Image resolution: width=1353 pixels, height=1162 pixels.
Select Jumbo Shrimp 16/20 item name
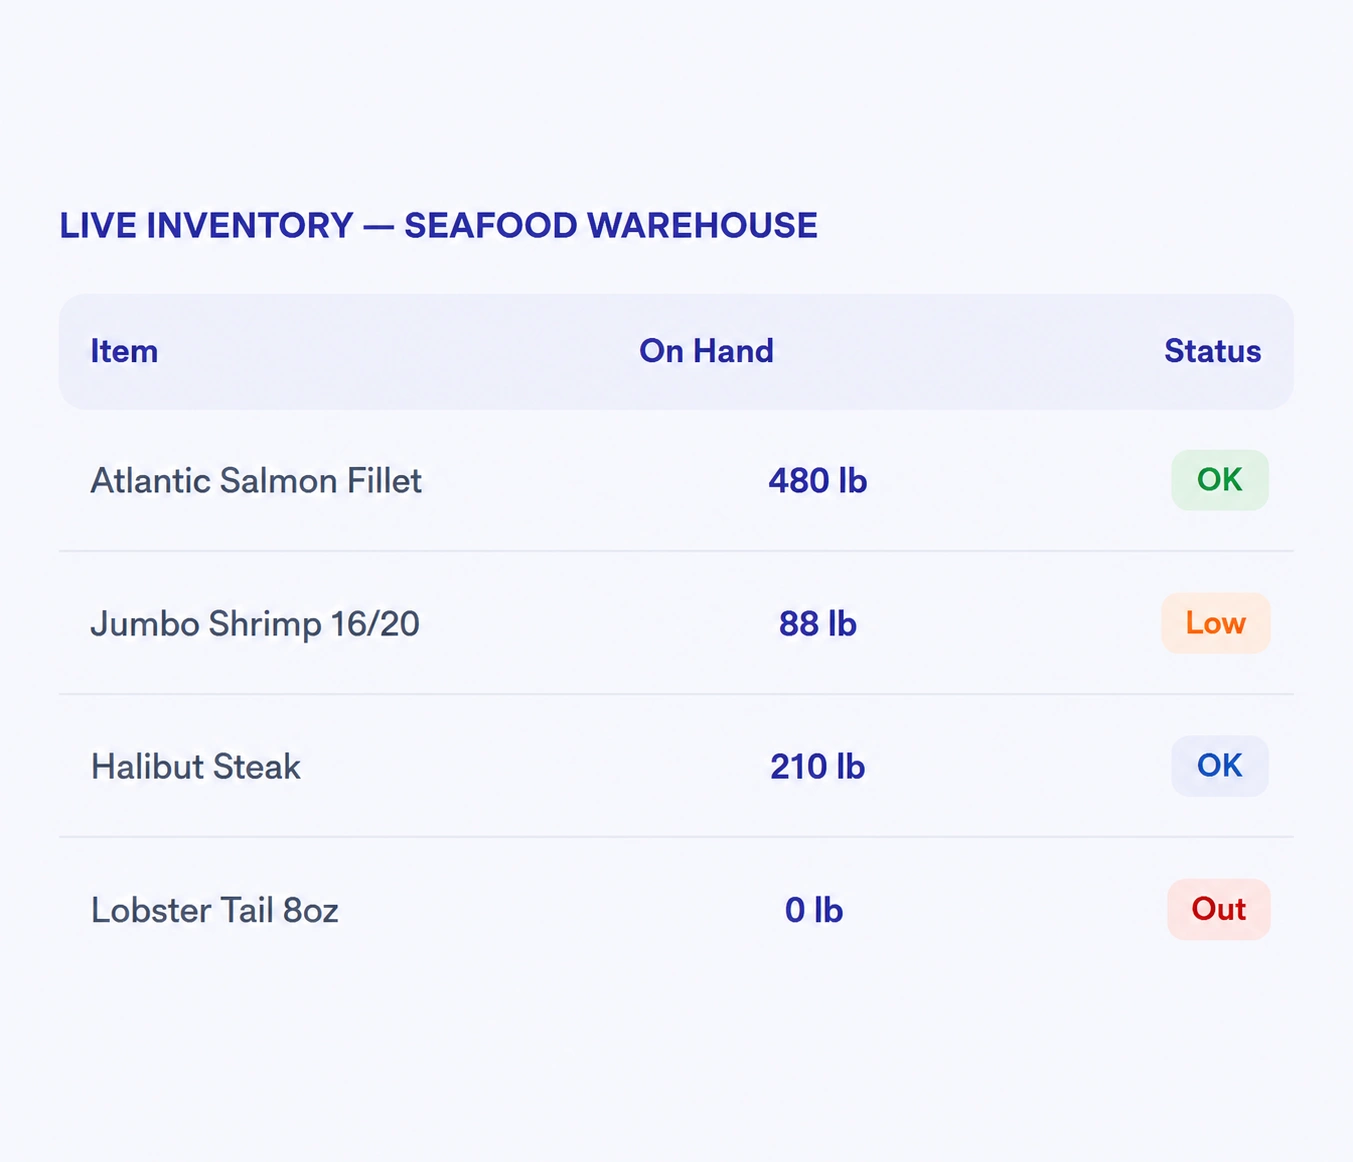255,624
